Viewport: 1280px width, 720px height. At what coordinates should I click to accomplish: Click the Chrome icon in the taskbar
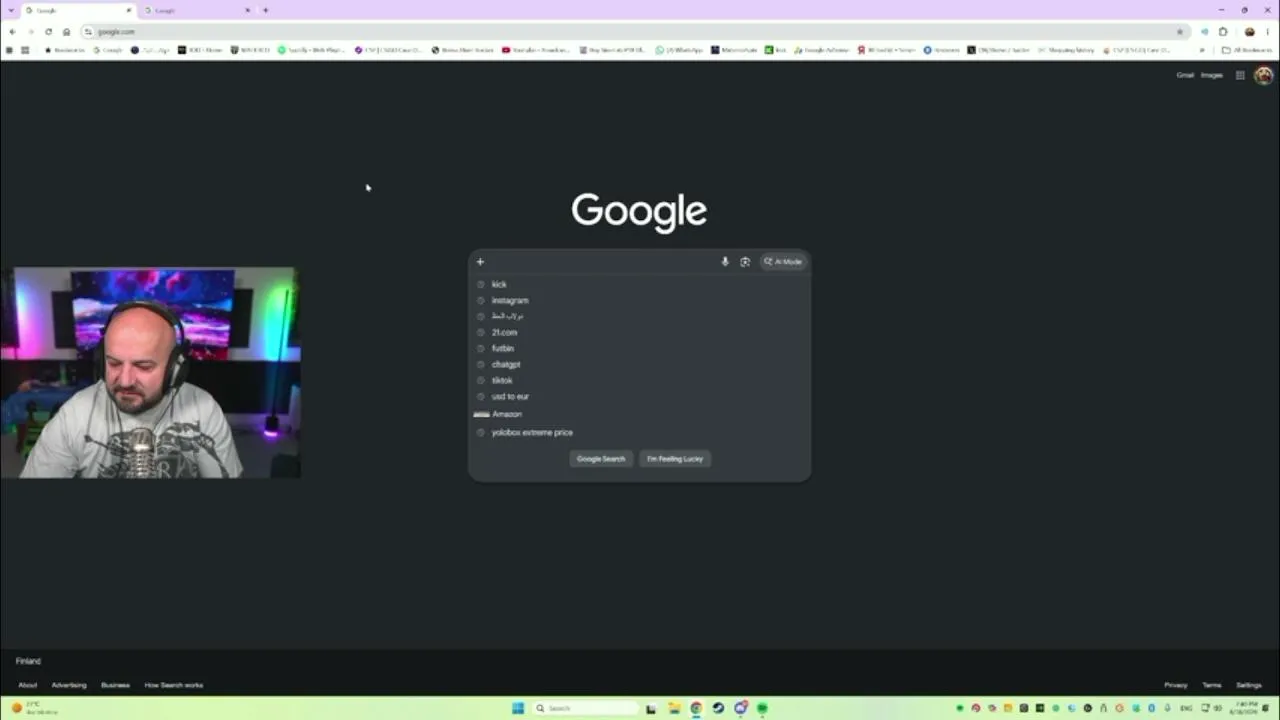click(x=696, y=708)
